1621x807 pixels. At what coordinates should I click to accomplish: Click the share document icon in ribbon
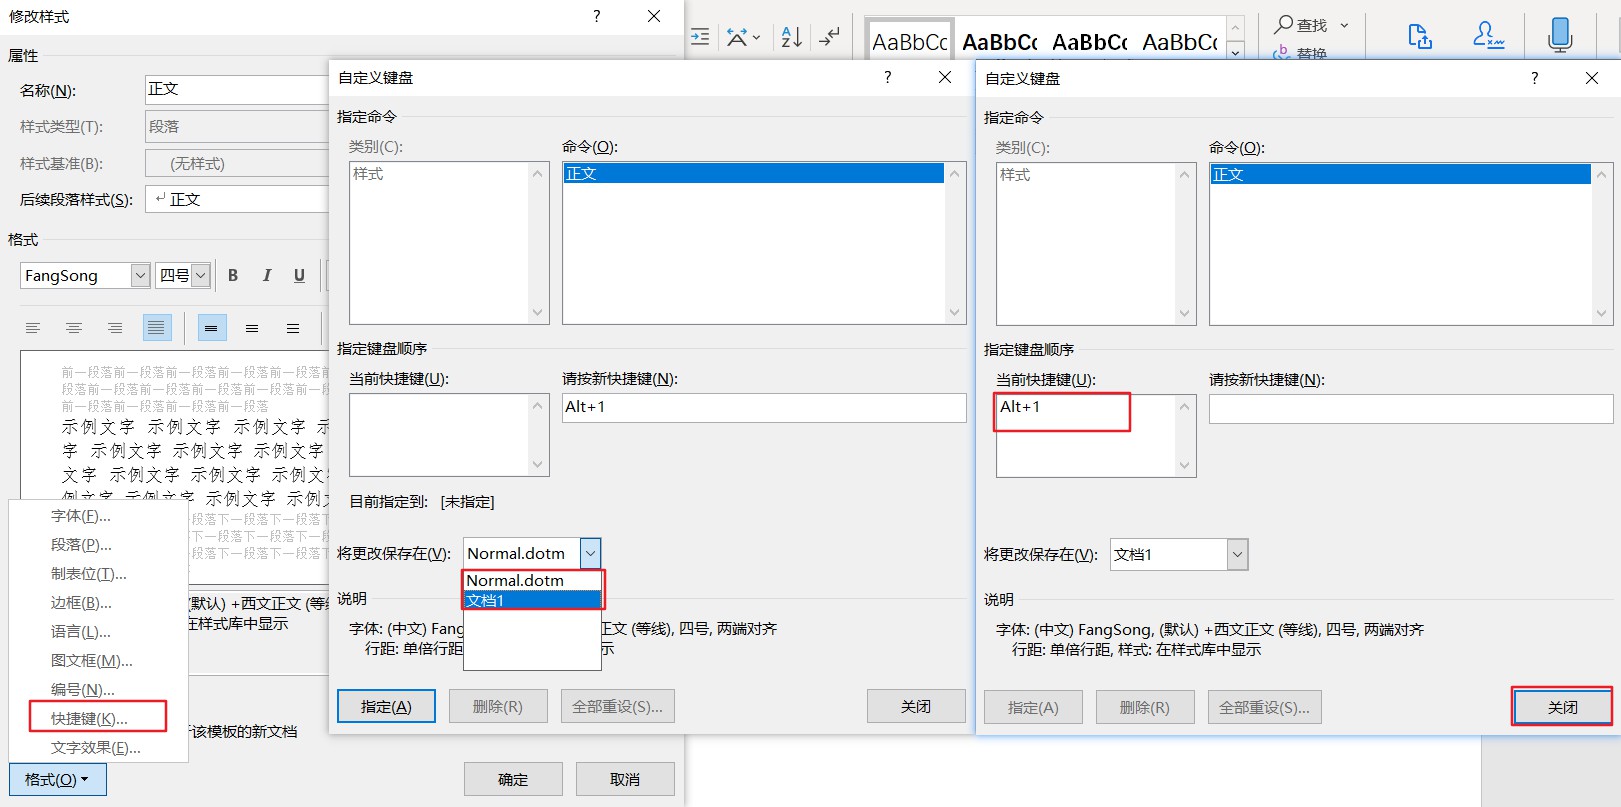(1419, 37)
